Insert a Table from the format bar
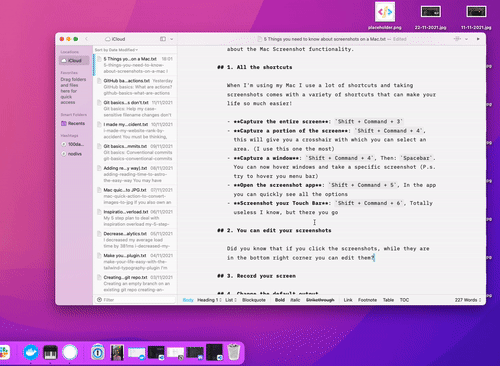Screen dimensions: 500x366 (388, 300)
